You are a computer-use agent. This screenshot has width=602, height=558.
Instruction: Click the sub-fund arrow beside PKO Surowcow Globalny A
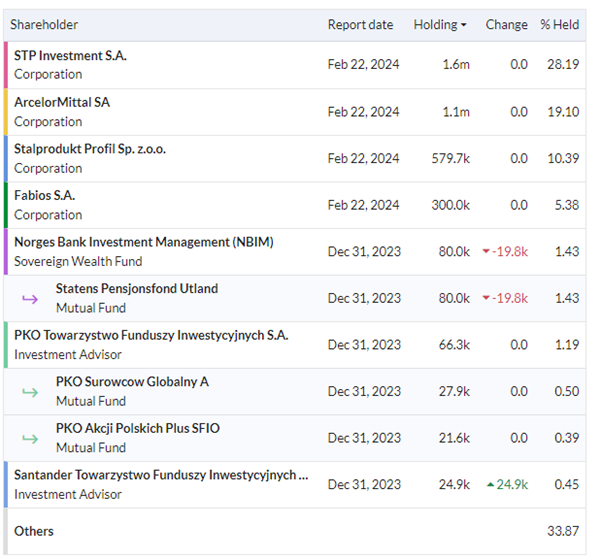[30, 392]
